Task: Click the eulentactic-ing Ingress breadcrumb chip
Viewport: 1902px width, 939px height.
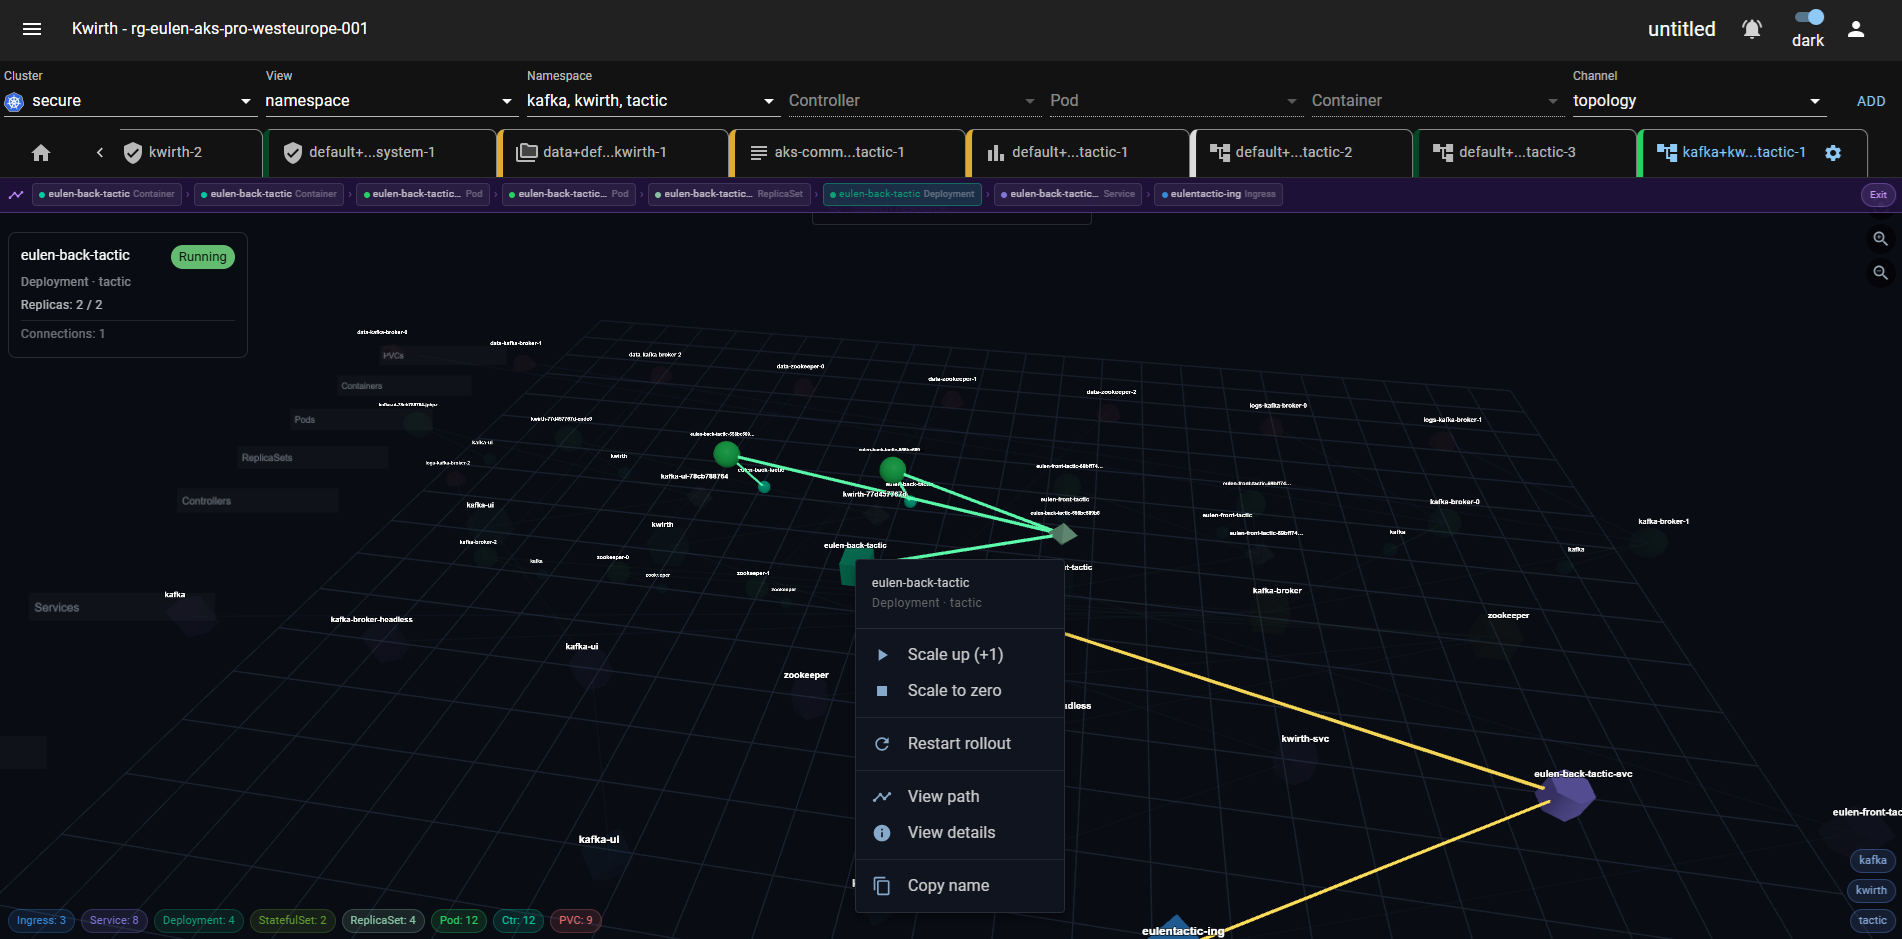Action: pos(1218,195)
